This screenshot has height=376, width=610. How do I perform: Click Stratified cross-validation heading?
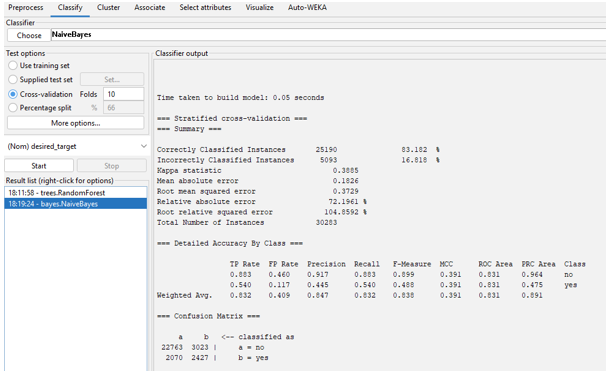[232, 118]
